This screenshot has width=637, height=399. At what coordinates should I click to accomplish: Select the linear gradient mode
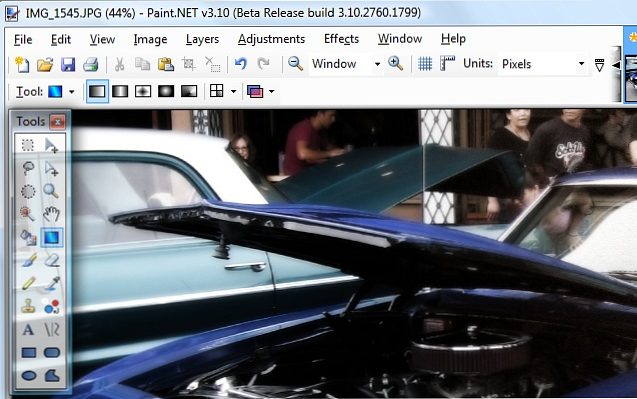(97, 91)
